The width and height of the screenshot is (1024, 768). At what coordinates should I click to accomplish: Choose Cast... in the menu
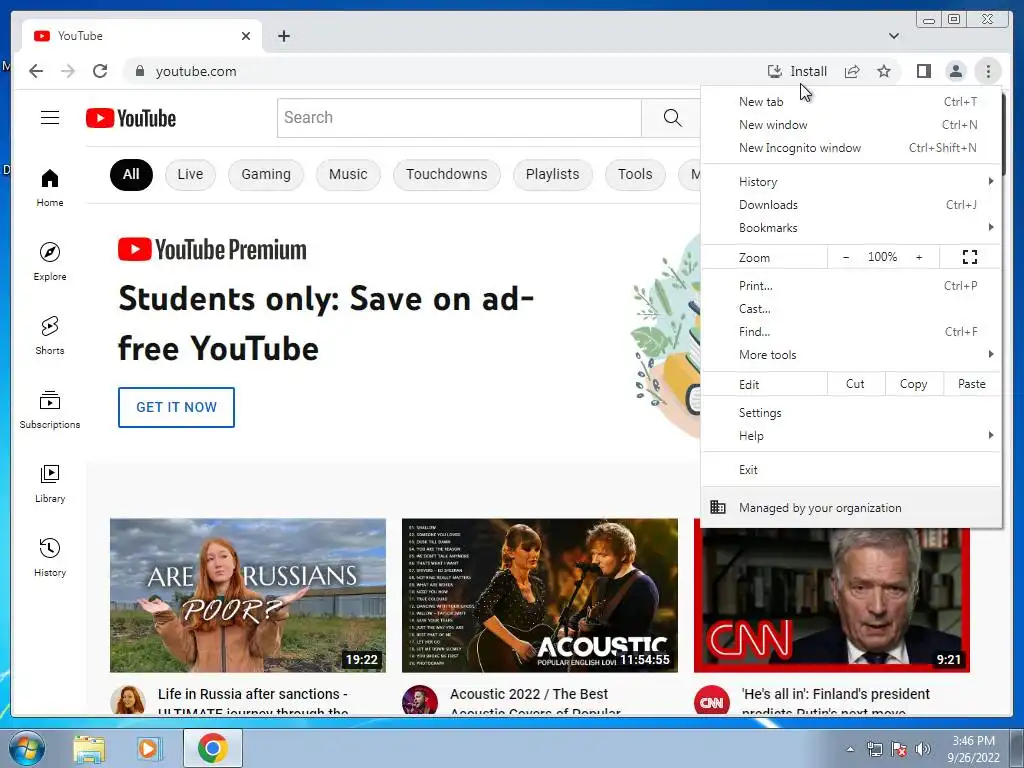coord(851,309)
